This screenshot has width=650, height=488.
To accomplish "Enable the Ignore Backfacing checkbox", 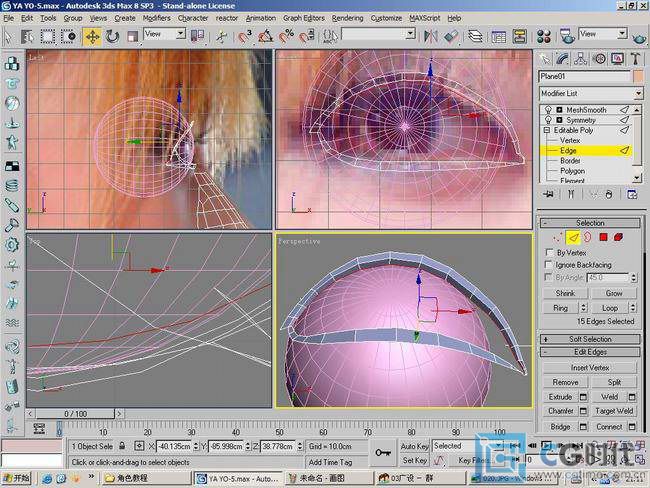I will pyautogui.click(x=548, y=265).
